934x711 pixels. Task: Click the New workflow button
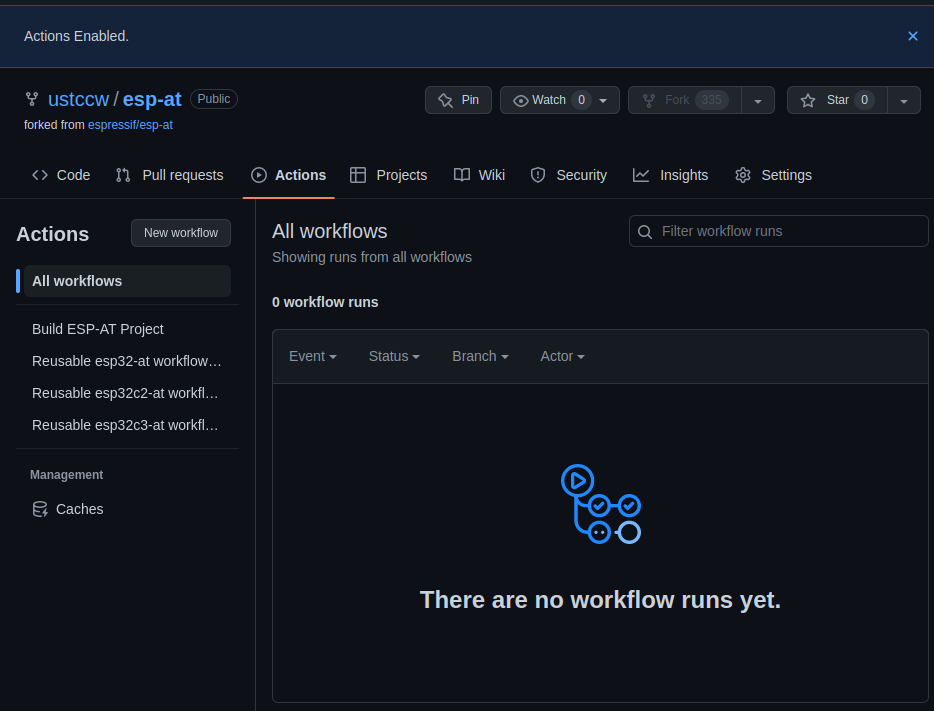tap(180, 232)
